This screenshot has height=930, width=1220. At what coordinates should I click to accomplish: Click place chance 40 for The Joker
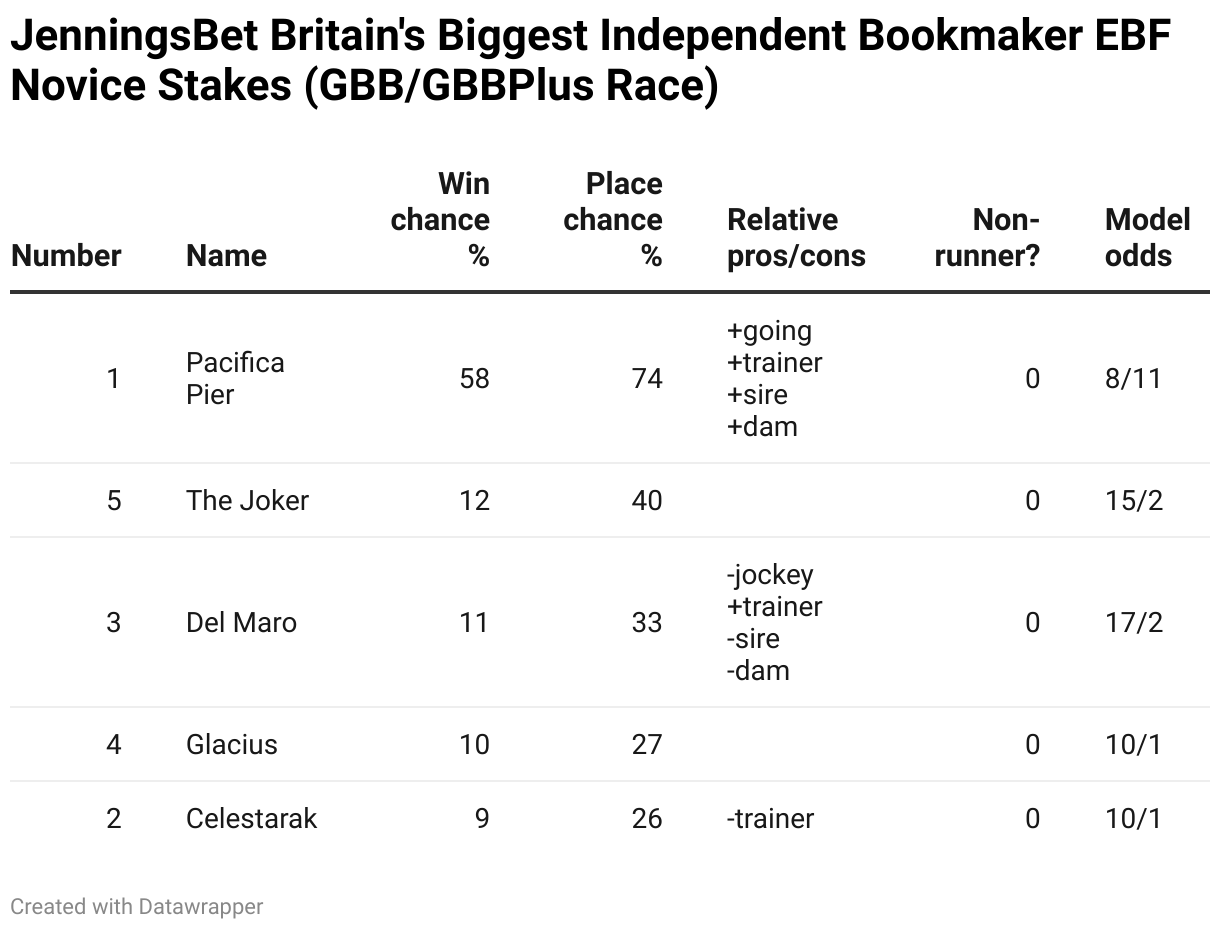click(646, 500)
